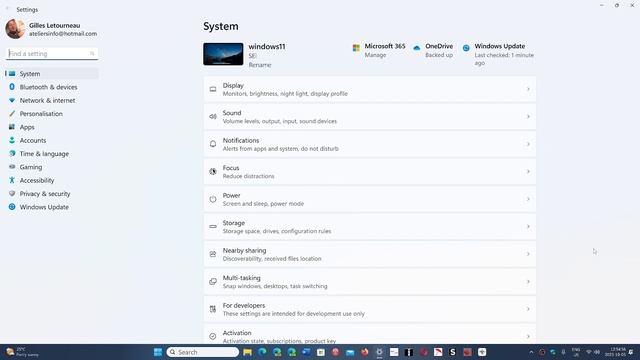Viewport: 640px width, 360px height.
Task: Click the Apps icon in sidebar
Action: [x=12, y=127]
